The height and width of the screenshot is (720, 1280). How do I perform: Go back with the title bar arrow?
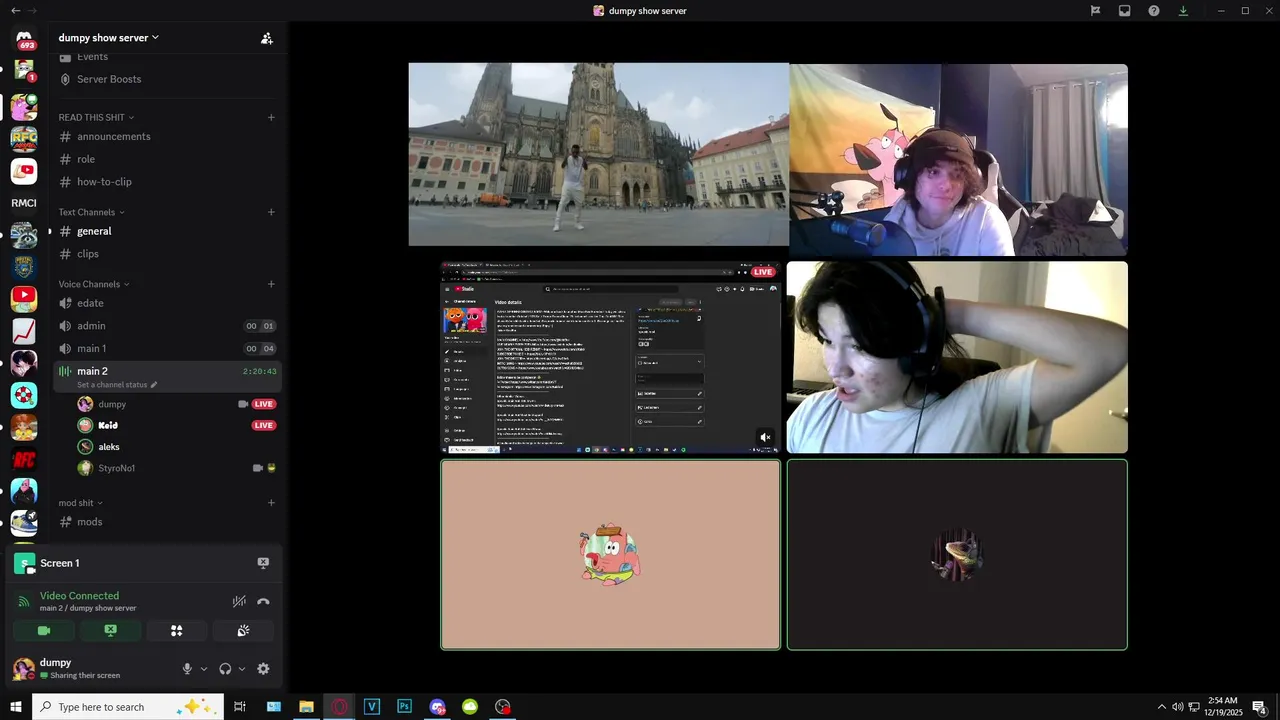click(15, 11)
